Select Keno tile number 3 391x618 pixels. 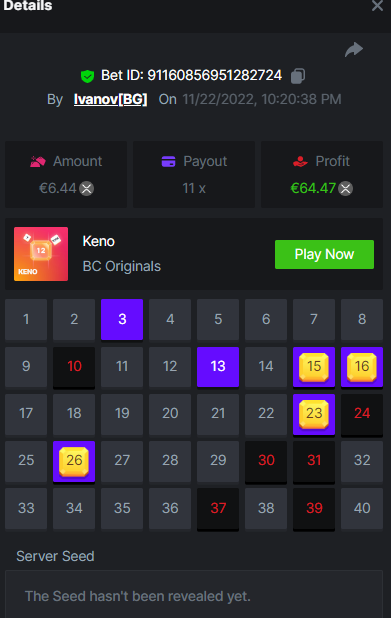click(x=122, y=320)
